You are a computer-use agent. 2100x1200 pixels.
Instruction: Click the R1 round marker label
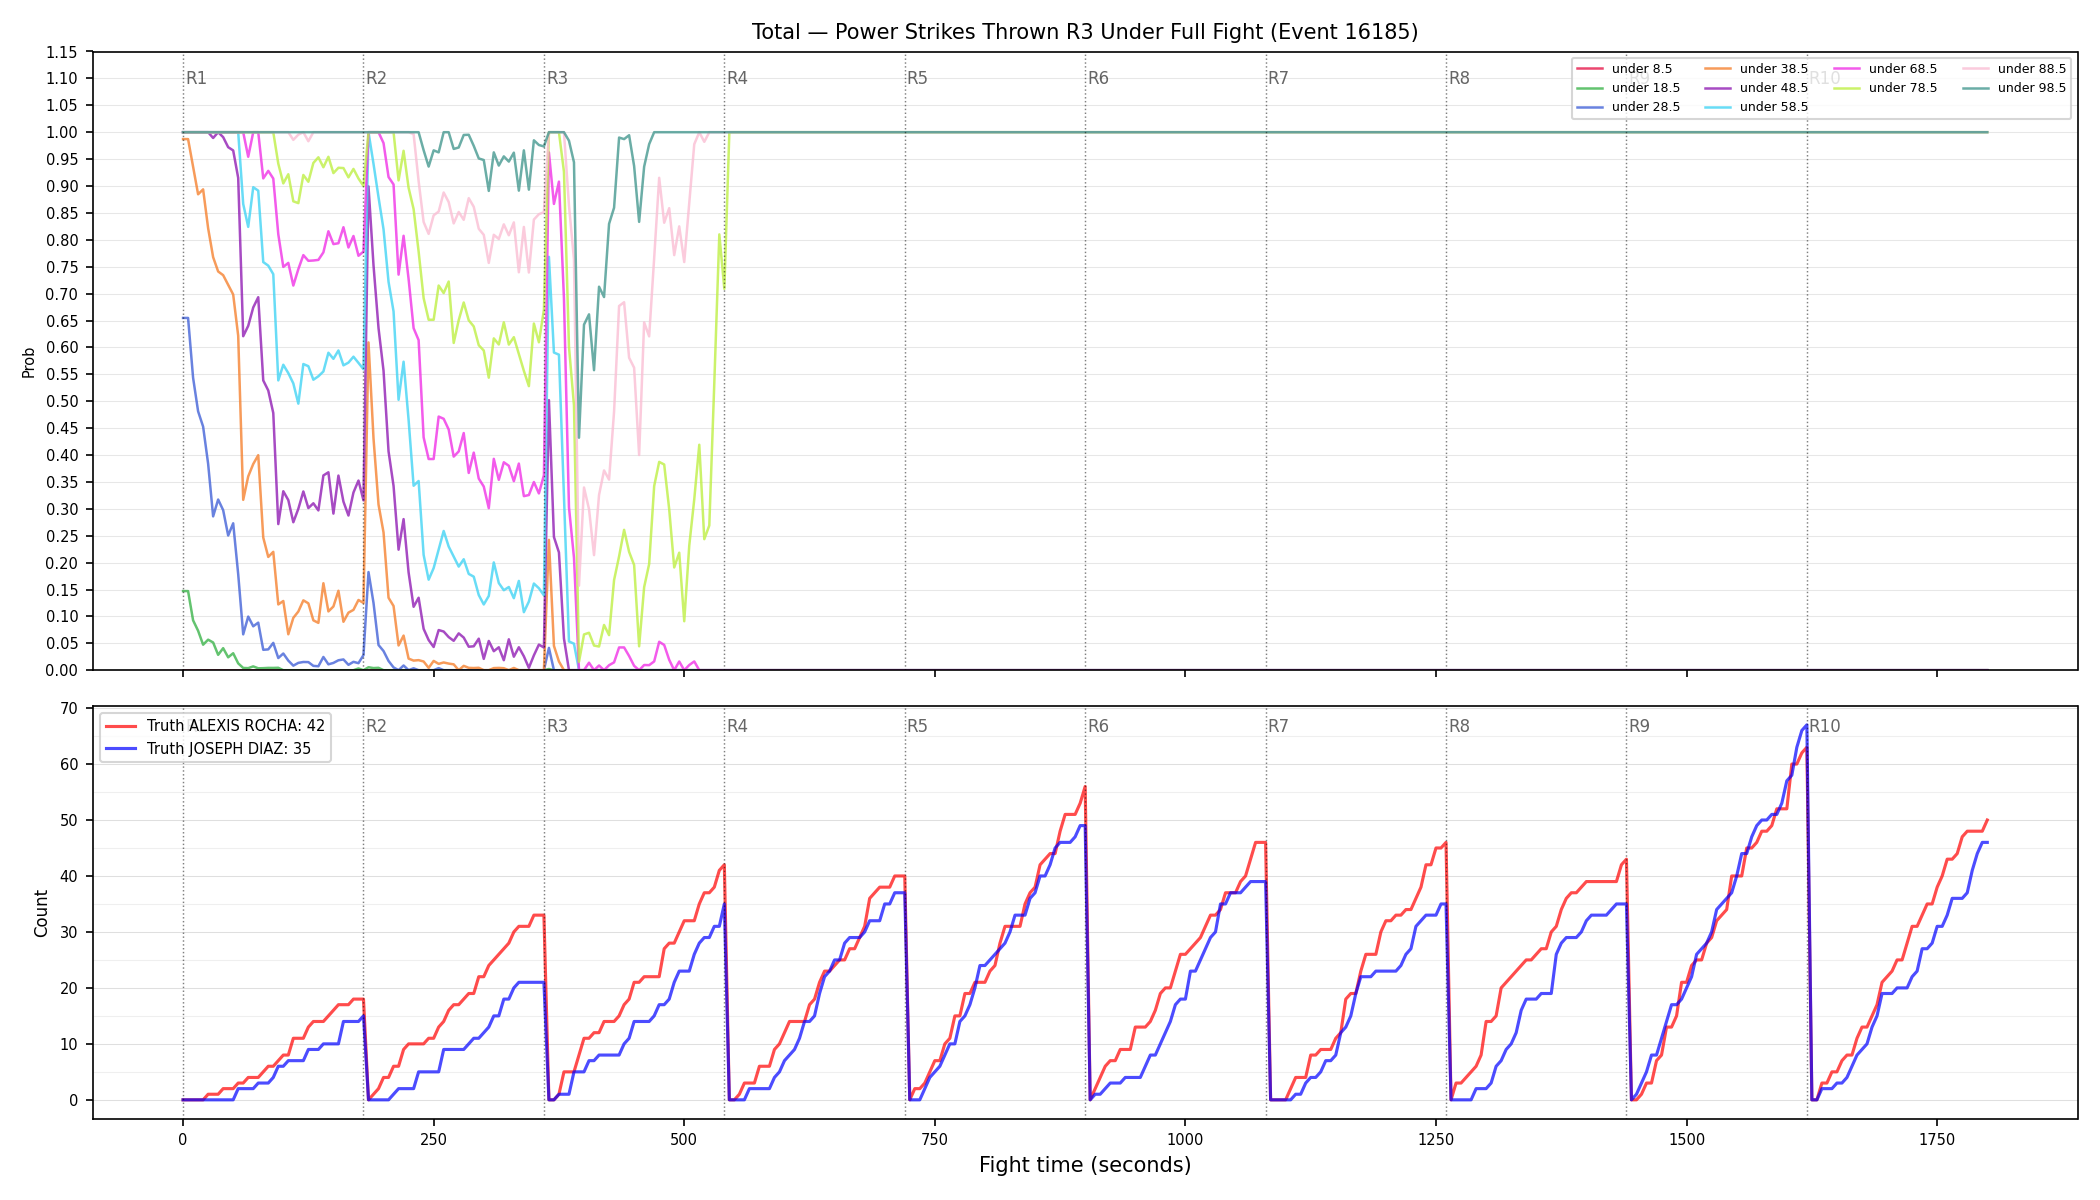point(196,78)
